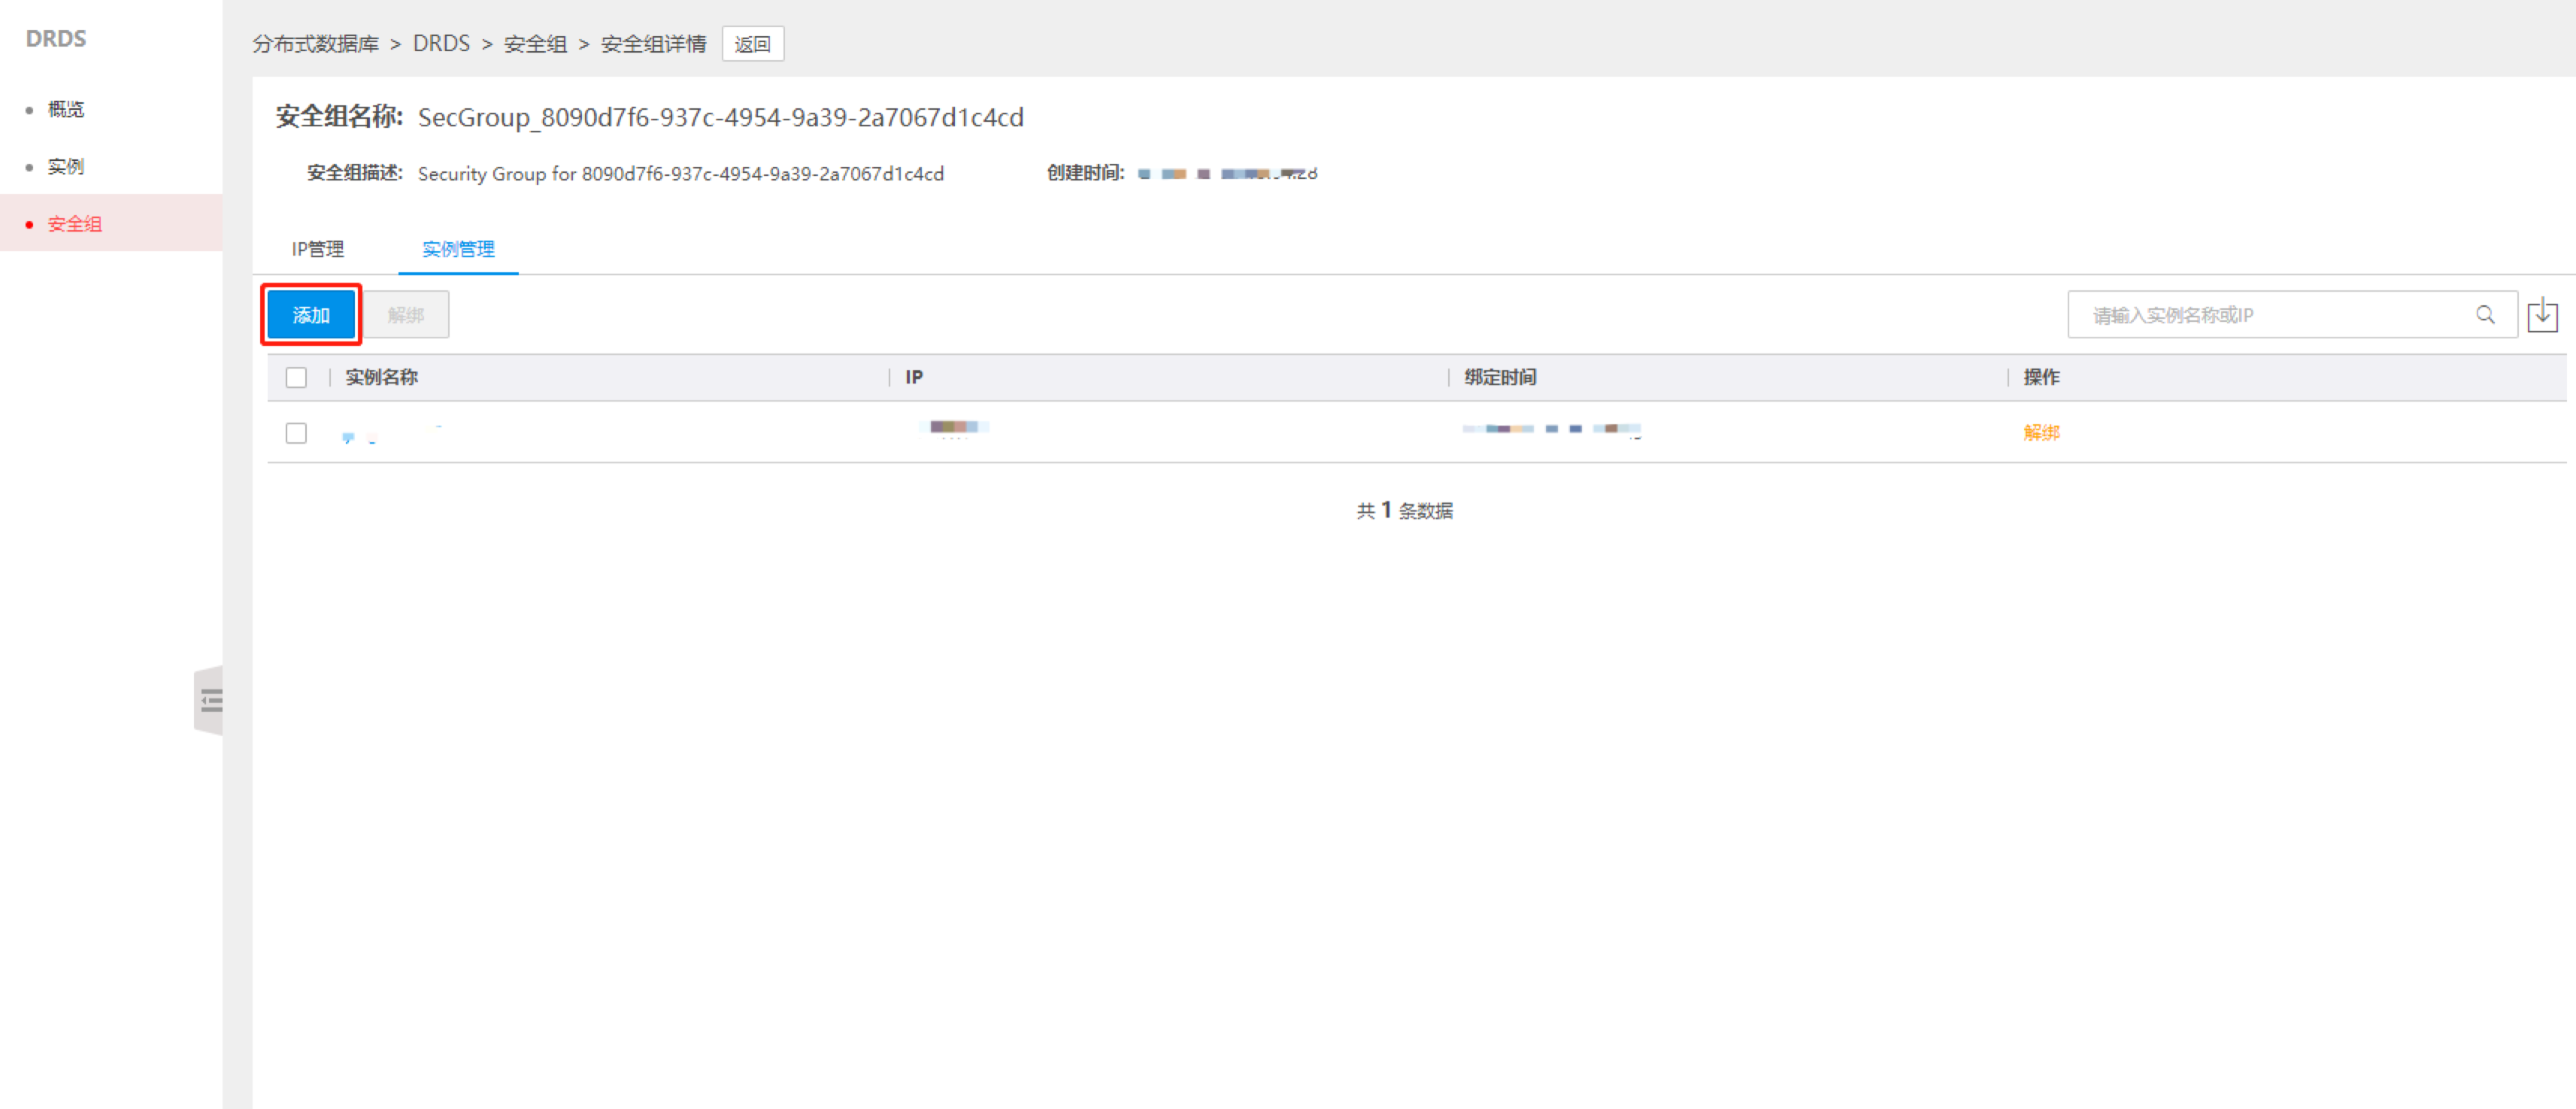Click the 分布式数据库 breadcrumb
Screen dimensions: 2576x1109
tap(315, 44)
